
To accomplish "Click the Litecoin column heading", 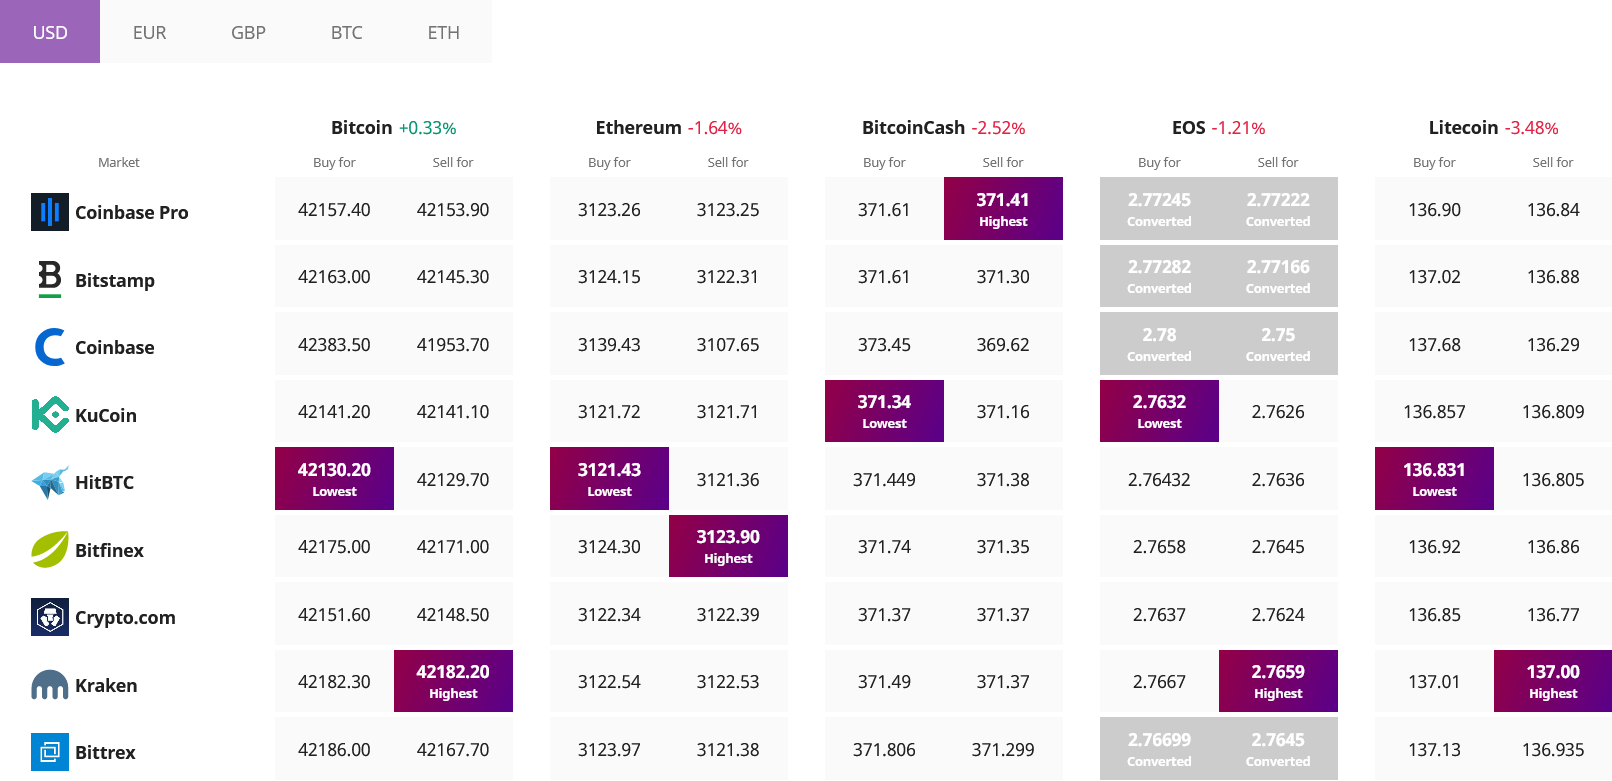I will tap(1463, 127).
